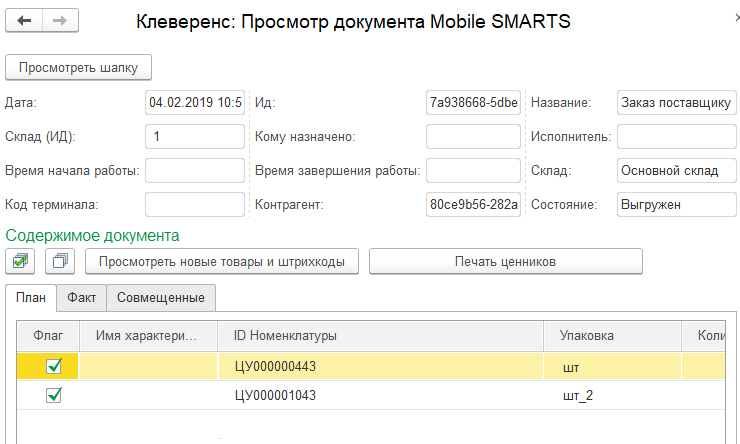
Task: Click the Дата input field
Action: pos(195,102)
